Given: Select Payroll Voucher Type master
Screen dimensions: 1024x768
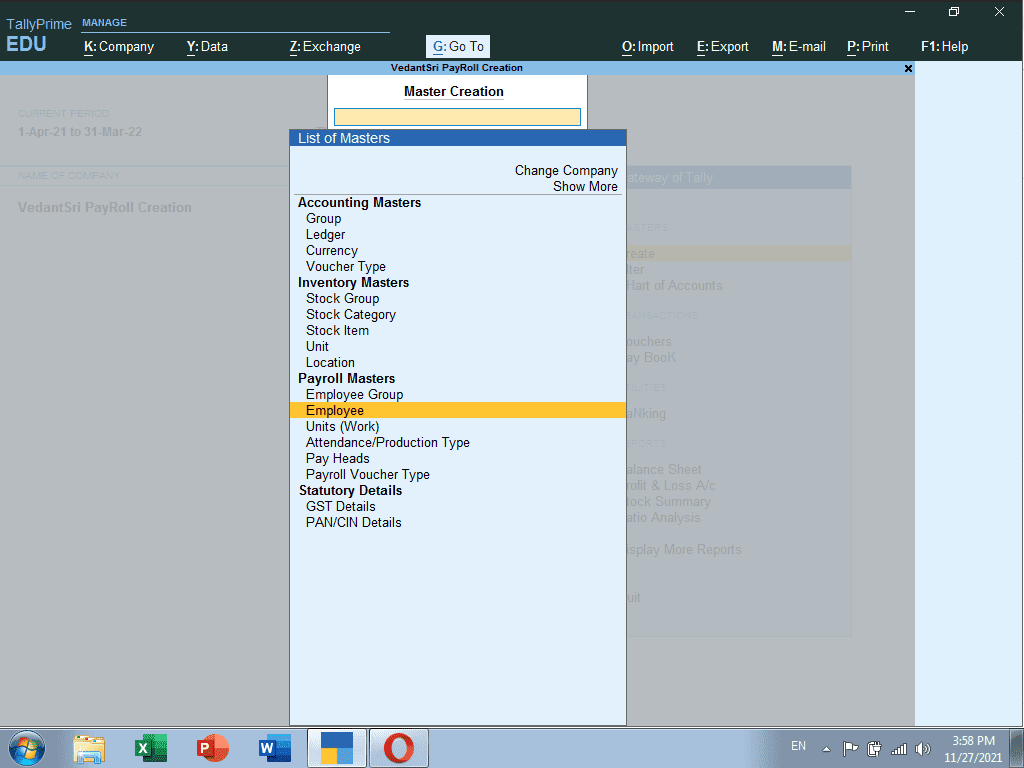Looking at the screenshot, I should (368, 475).
